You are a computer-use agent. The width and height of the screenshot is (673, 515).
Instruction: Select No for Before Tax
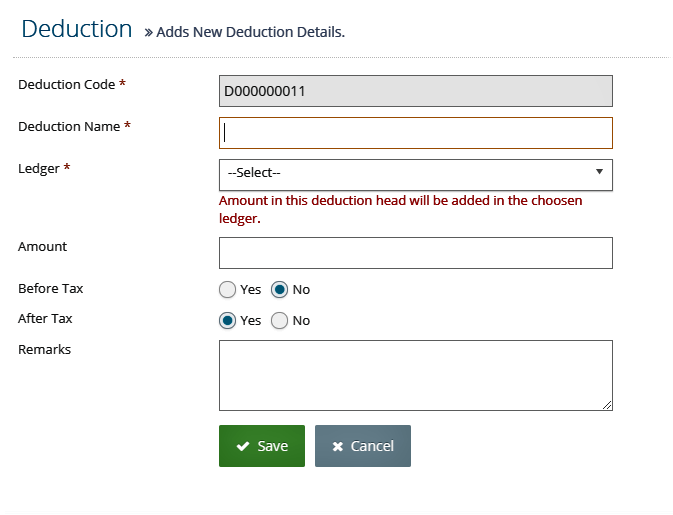[x=279, y=290]
